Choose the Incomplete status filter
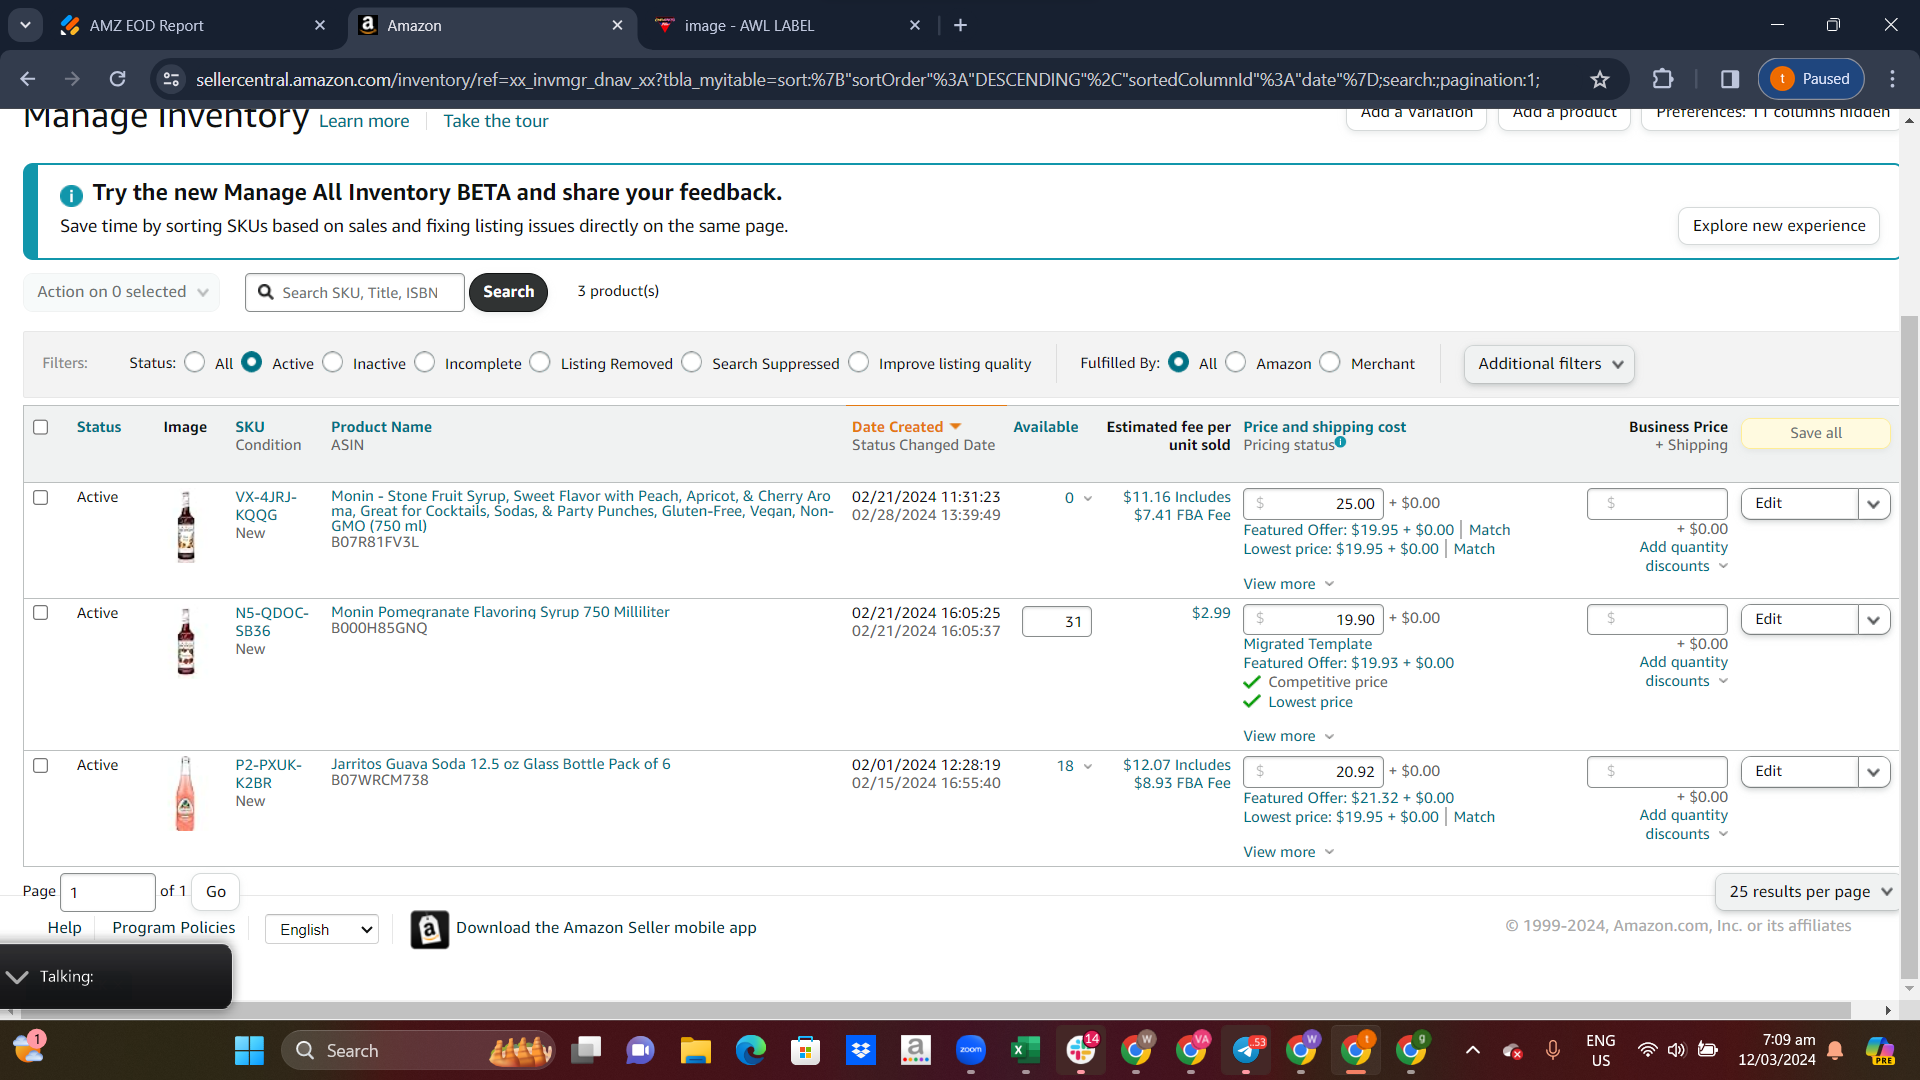Image resolution: width=1920 pixels, height=1080 pixels. (425, 362)
